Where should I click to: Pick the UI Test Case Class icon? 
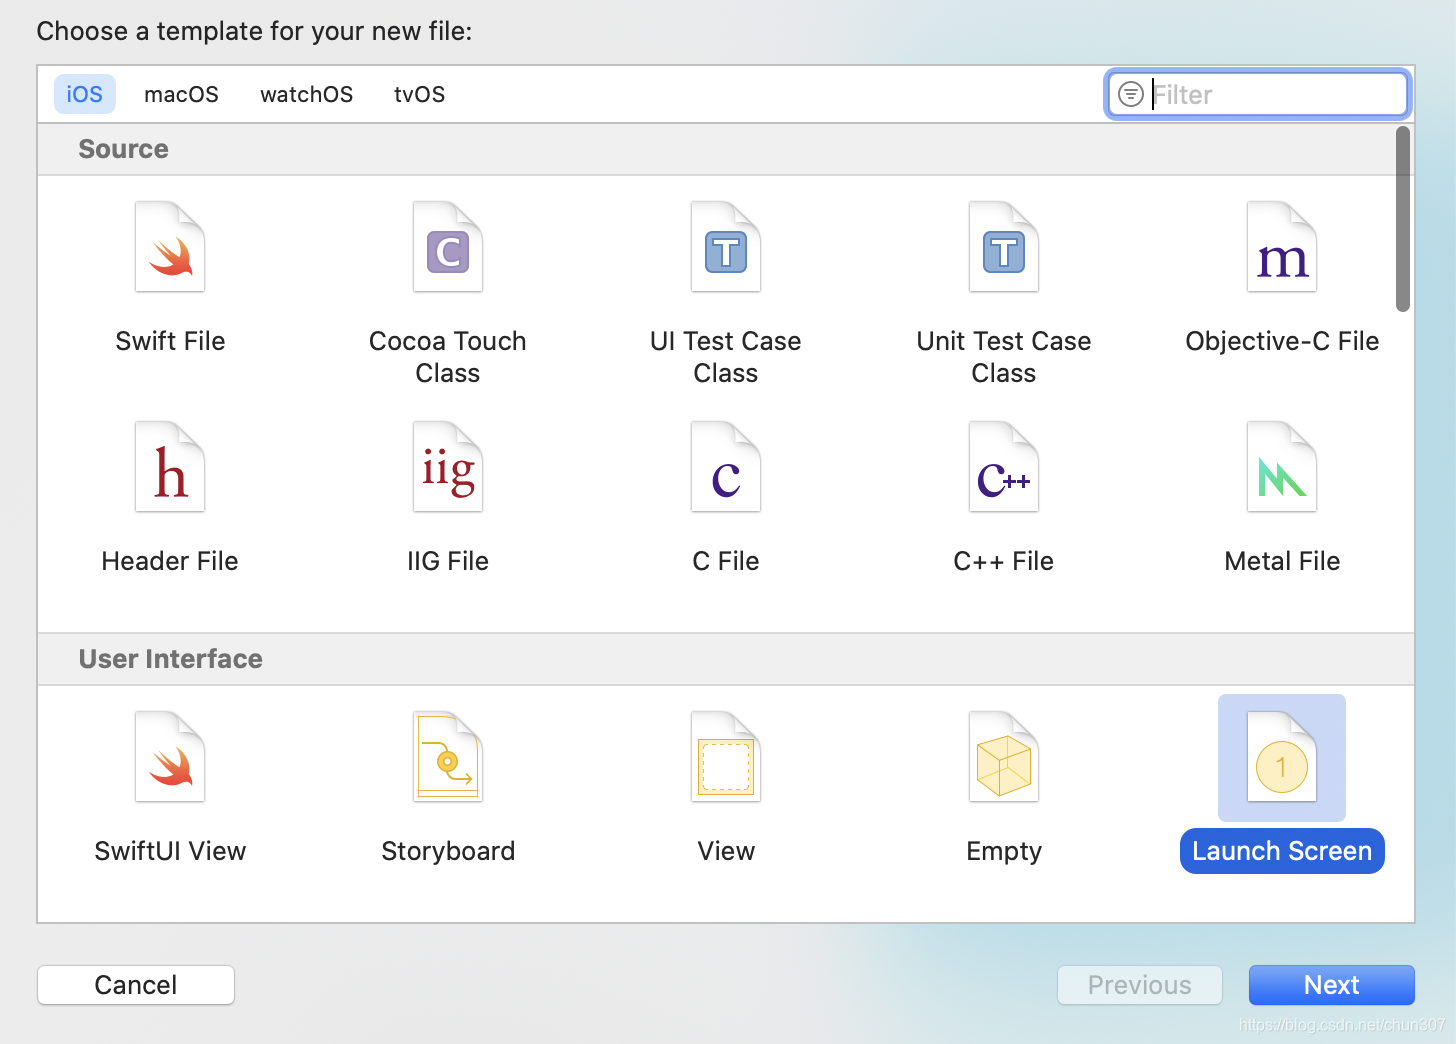point(726,247)
